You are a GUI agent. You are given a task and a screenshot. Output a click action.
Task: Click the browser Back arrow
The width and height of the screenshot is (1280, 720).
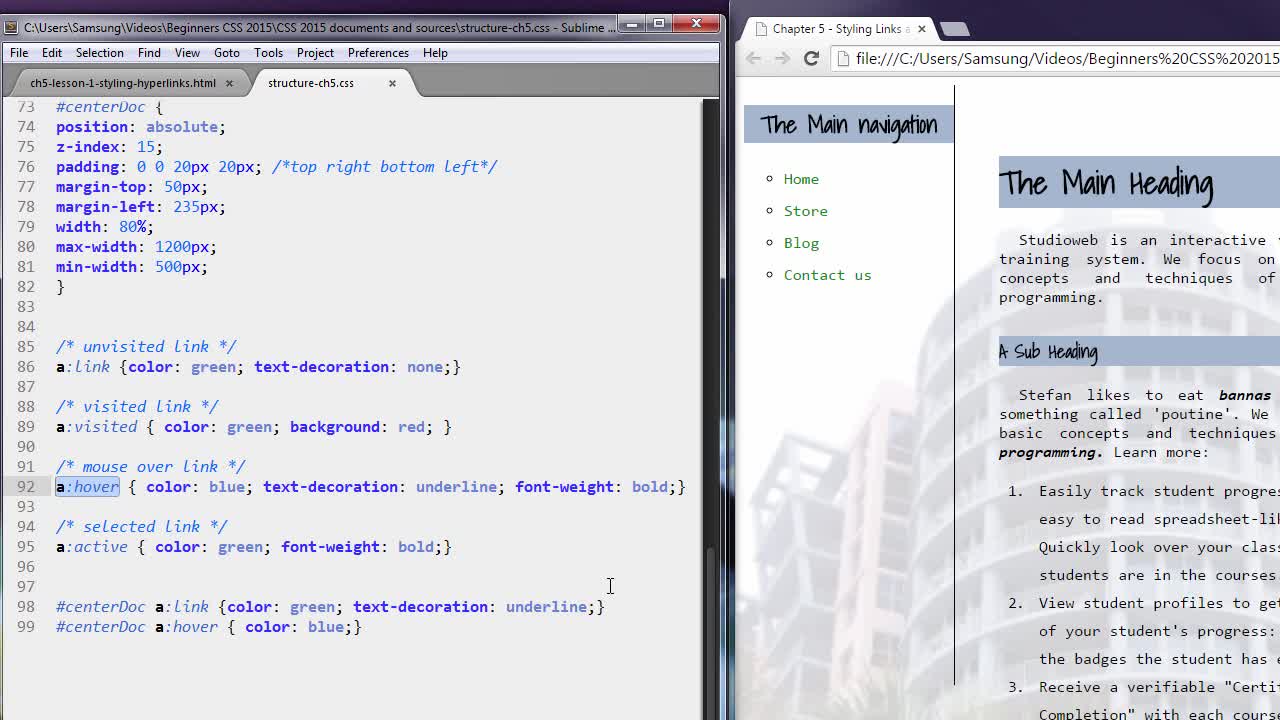tap(754, 59)
